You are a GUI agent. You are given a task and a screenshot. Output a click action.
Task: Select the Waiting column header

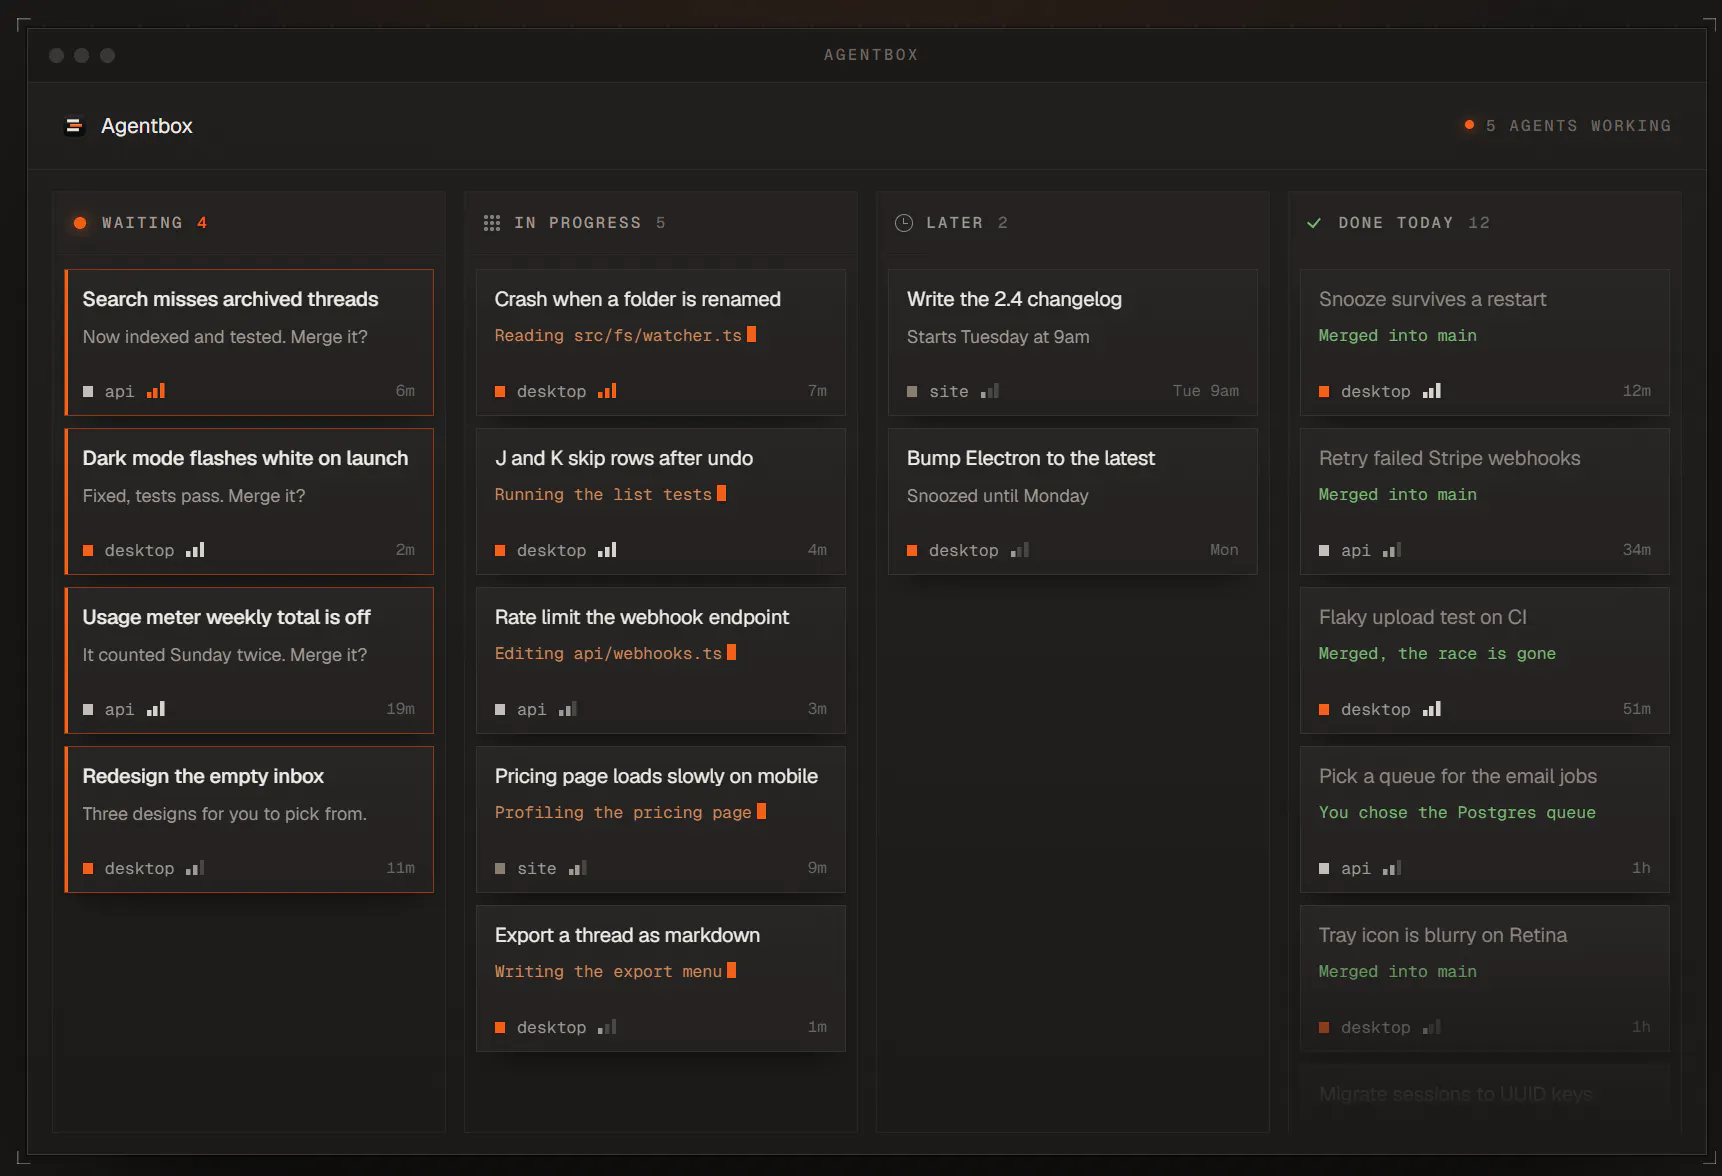(x=249, y=223)
